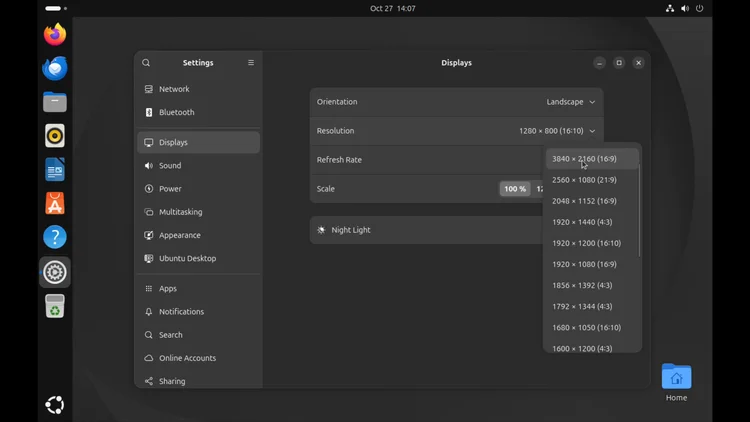Open Sharing settings
This screenshot has width=750, height=422.
(x=199, y=381)
